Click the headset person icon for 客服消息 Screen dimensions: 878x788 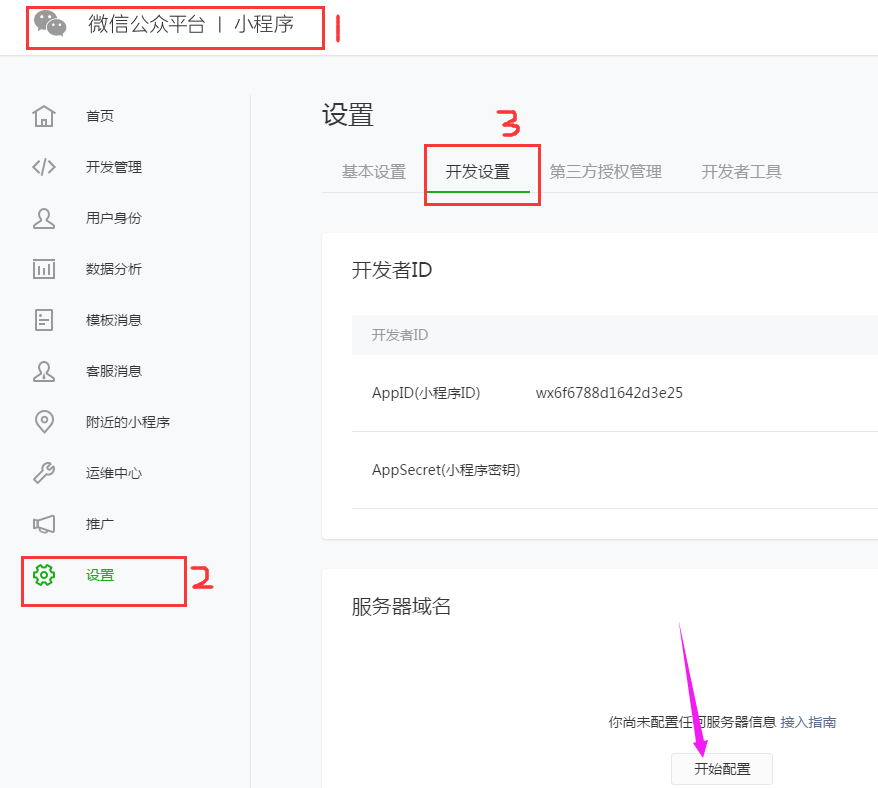tap(44, 371)
